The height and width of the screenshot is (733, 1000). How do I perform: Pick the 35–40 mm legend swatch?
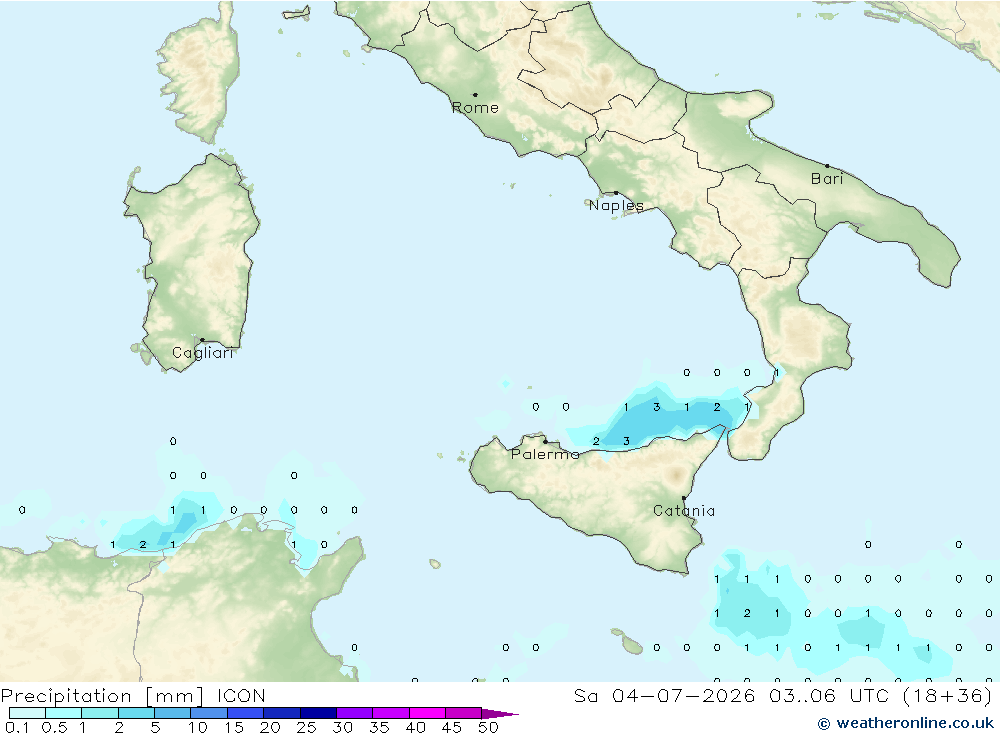click(391, 713)
